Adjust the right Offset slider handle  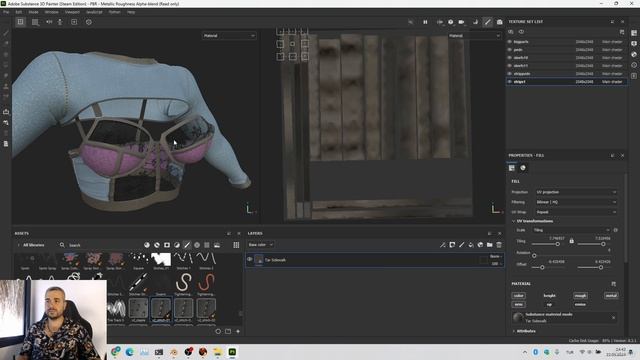pos(601,267)
